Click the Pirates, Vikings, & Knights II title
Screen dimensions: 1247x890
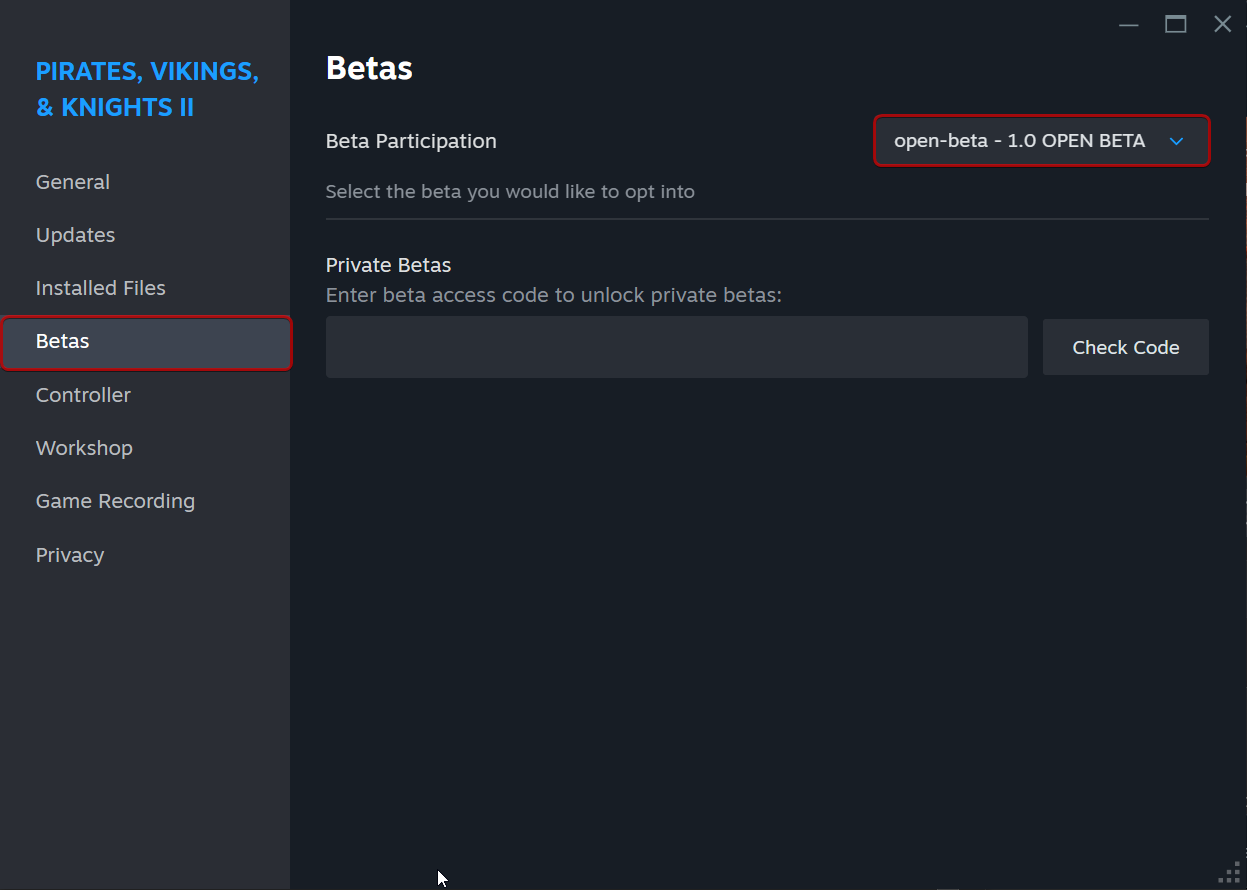(147, 89)
